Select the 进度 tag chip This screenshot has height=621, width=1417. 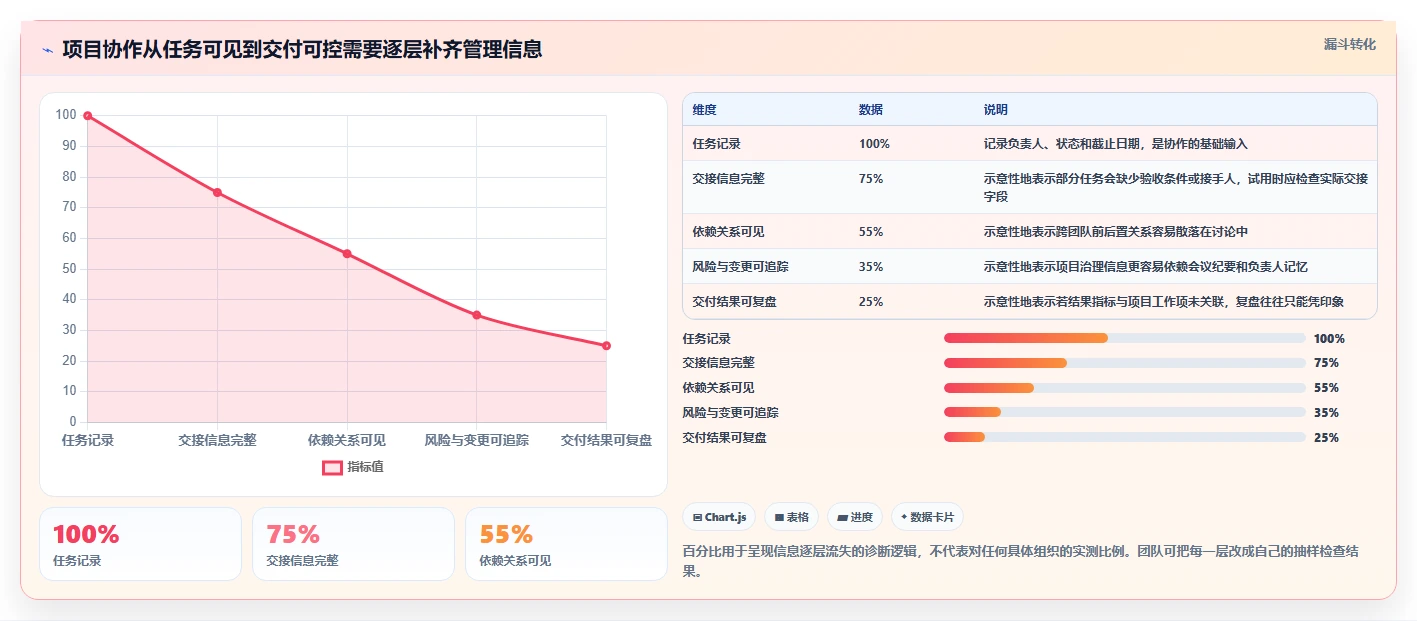(855, 517)
